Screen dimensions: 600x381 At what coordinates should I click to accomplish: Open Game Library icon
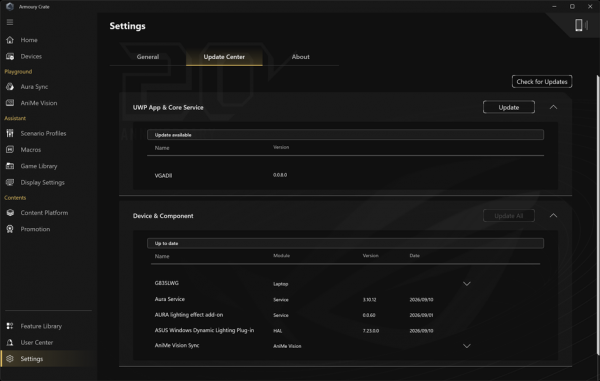click(10, 166)
